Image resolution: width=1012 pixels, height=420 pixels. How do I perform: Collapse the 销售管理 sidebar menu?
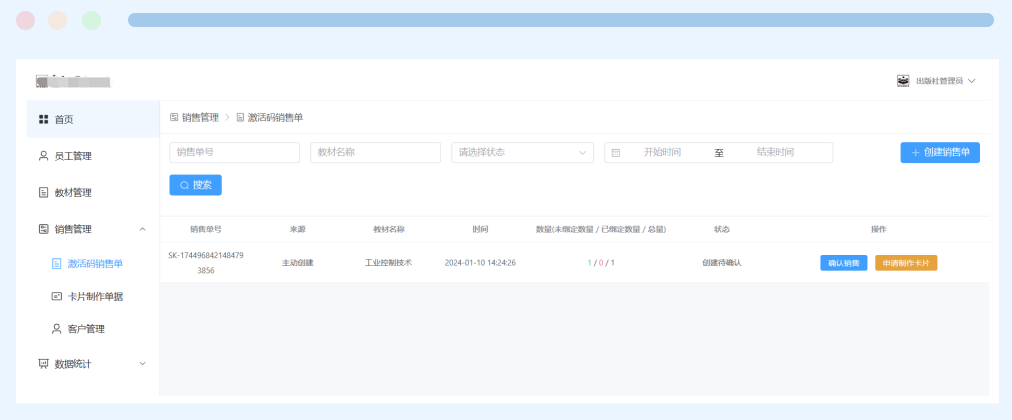pyautogui.click(x=142, y=229)
